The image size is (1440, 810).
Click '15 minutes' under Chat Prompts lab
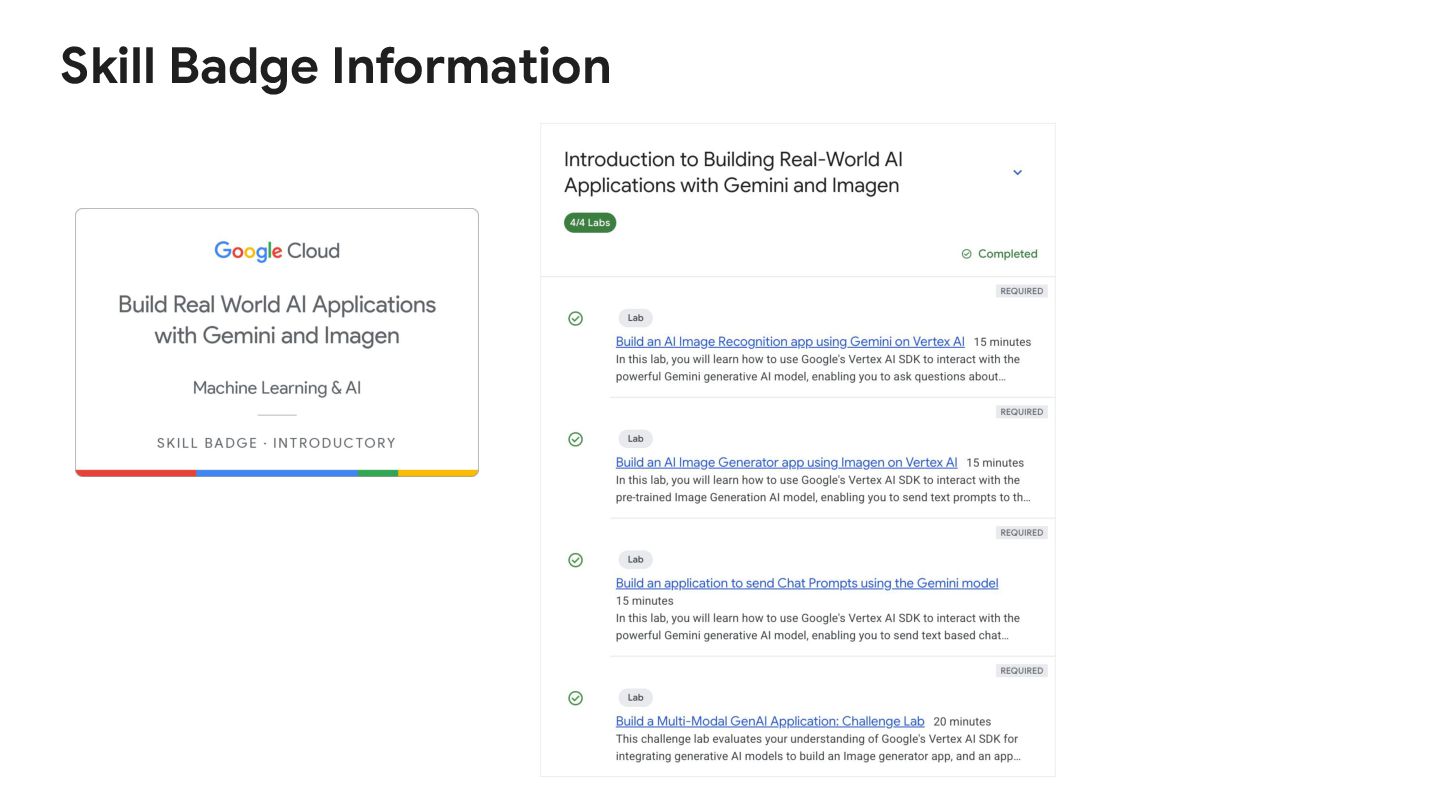[x=645, y=602]
